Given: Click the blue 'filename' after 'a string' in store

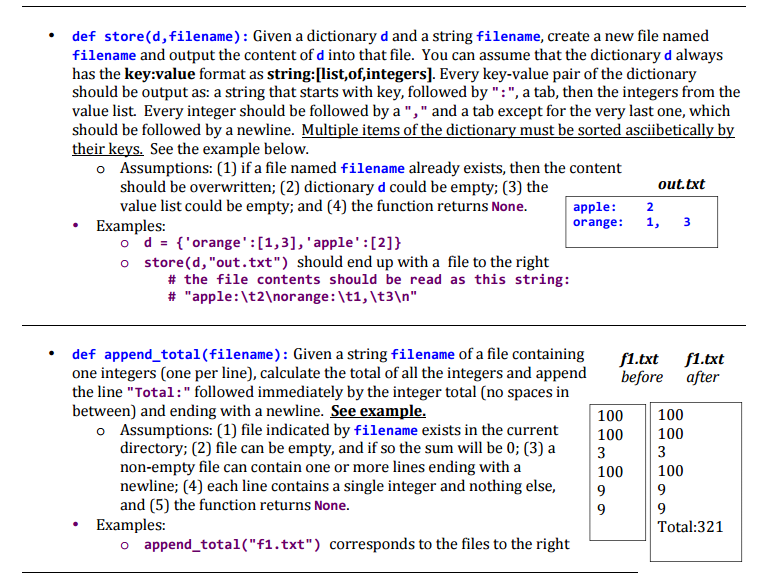Looking at the screenshot, I should point(508,36).
